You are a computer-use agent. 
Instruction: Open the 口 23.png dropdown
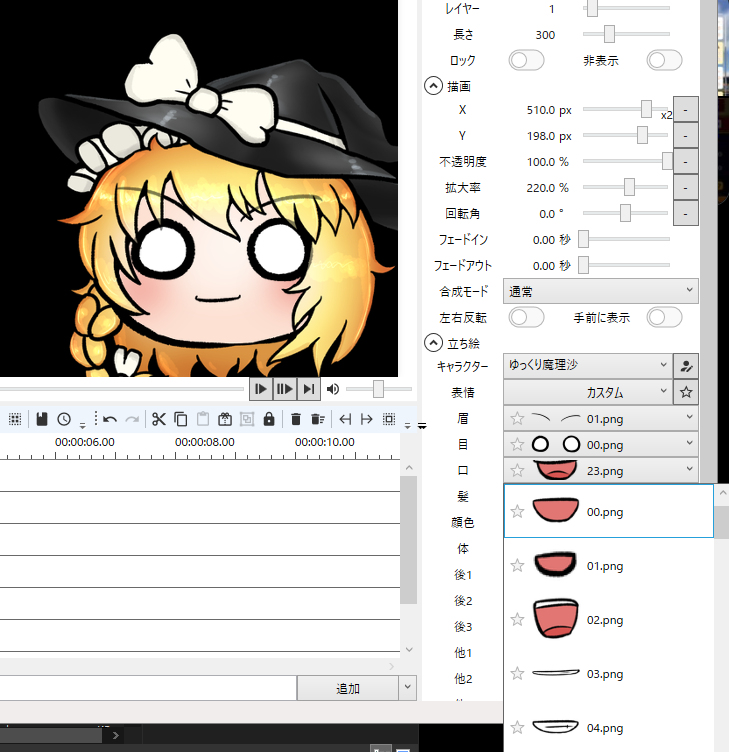[601, 470]
